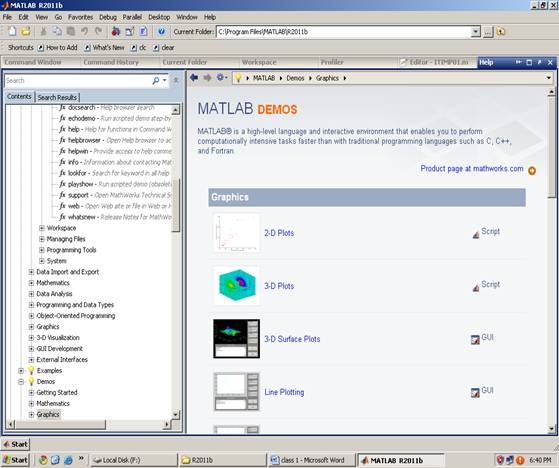Screen dimensions: 559x468
Task: Click the contents tree vertical scrollbar thumb
Action: [176, 206]
